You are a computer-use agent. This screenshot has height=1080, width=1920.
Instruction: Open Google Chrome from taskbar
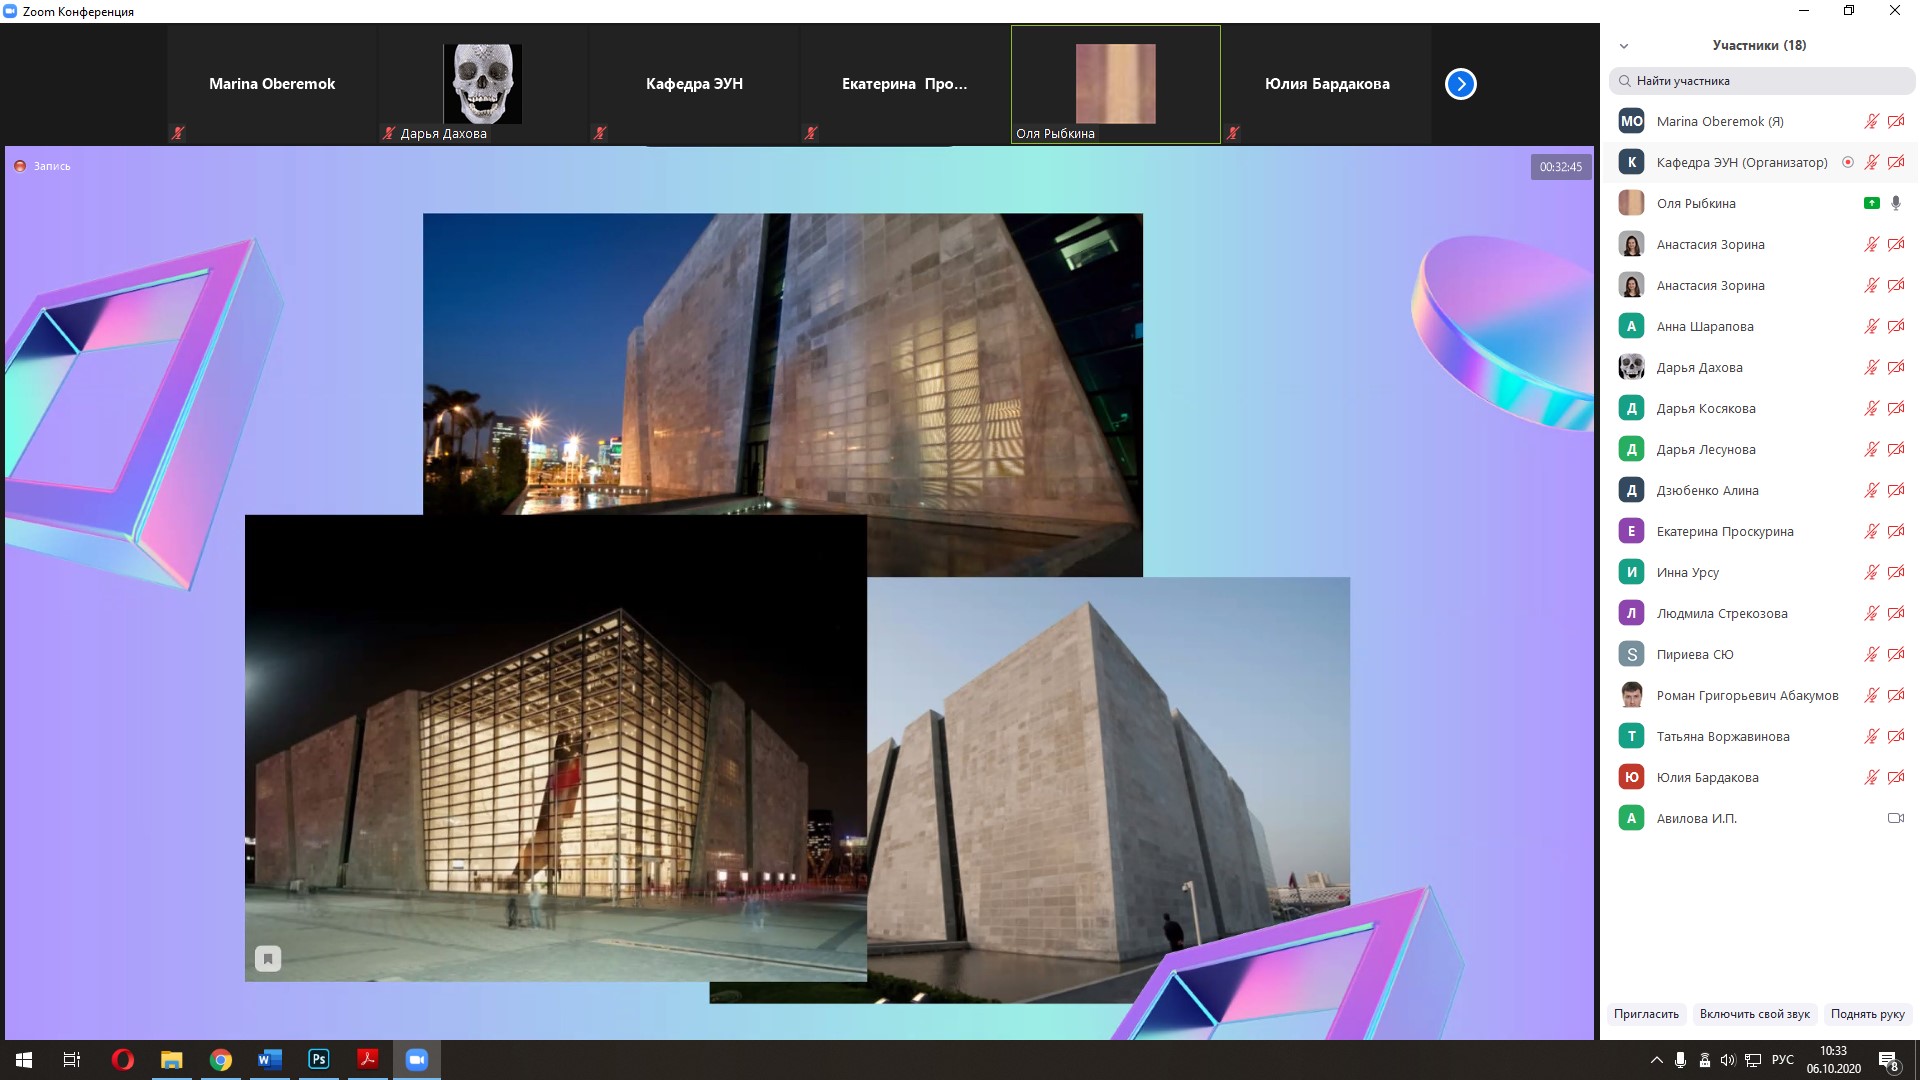point(220,1060)
